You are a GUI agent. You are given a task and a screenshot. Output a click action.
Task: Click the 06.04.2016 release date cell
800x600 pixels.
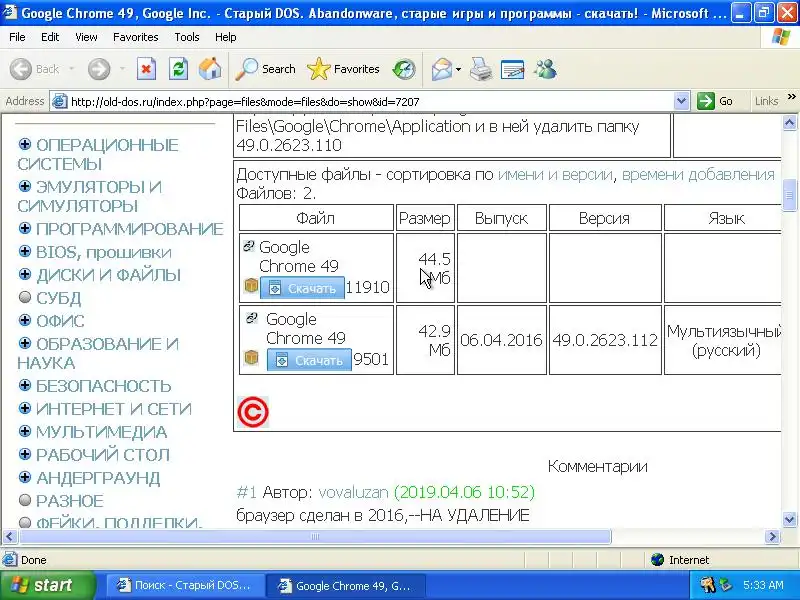[502, 340]
